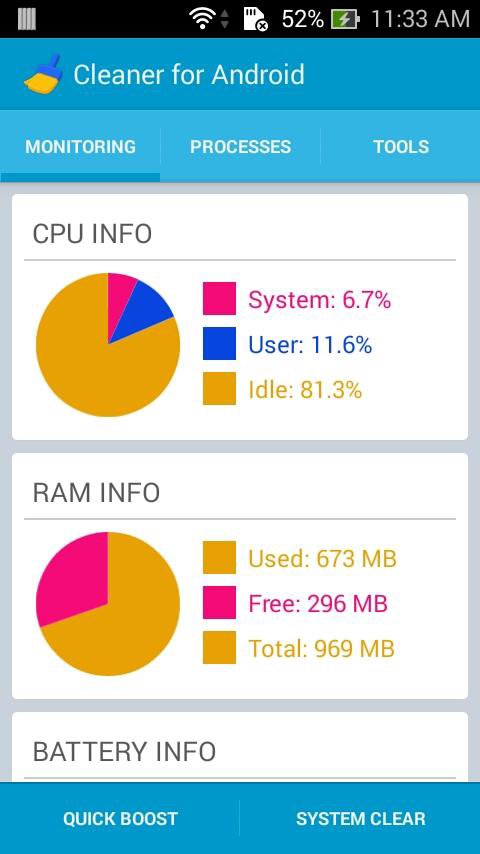Tap the System Clear button
This screenshot has width=480, height=854.
(x=360, y=819)
